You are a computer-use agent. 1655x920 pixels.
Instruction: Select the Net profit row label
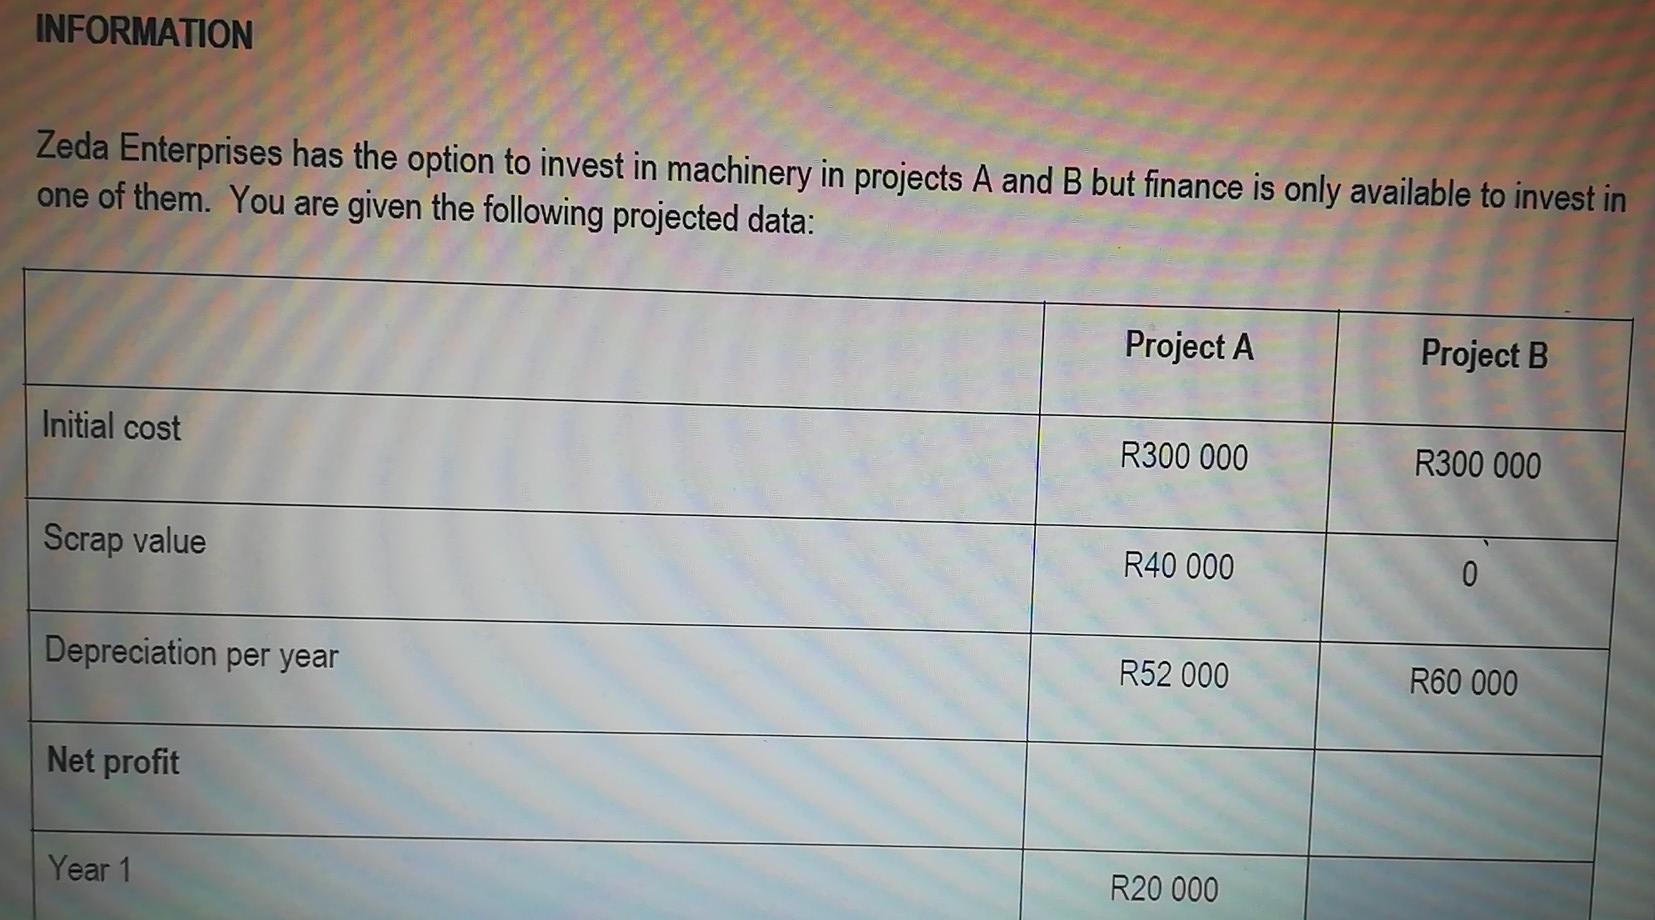pos(113,762)
